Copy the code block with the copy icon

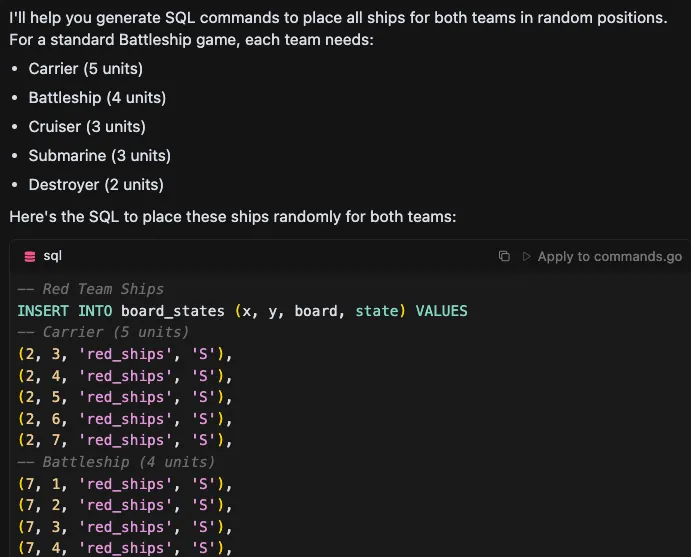[x=504, y=257]
